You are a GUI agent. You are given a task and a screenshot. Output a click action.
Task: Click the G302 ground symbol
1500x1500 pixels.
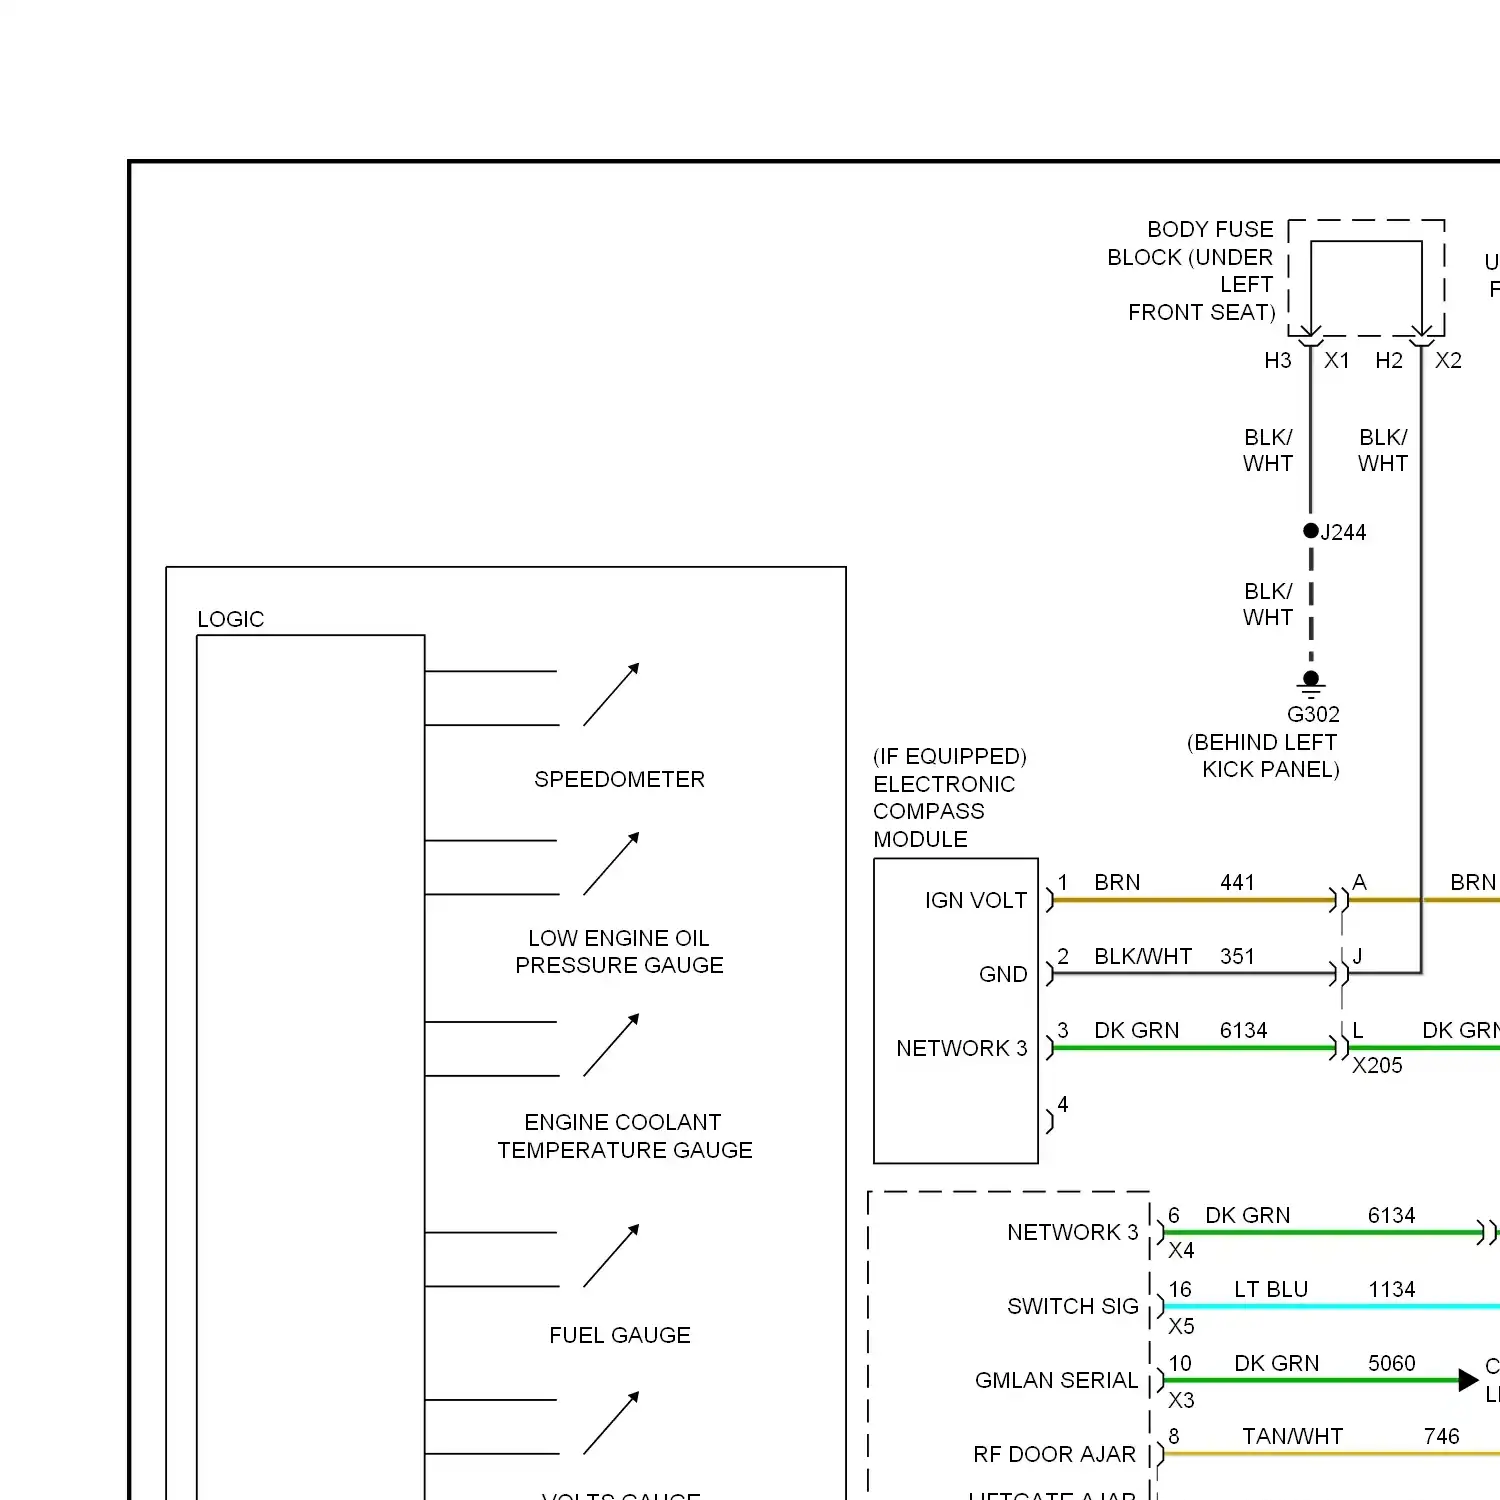(1311, 684)
